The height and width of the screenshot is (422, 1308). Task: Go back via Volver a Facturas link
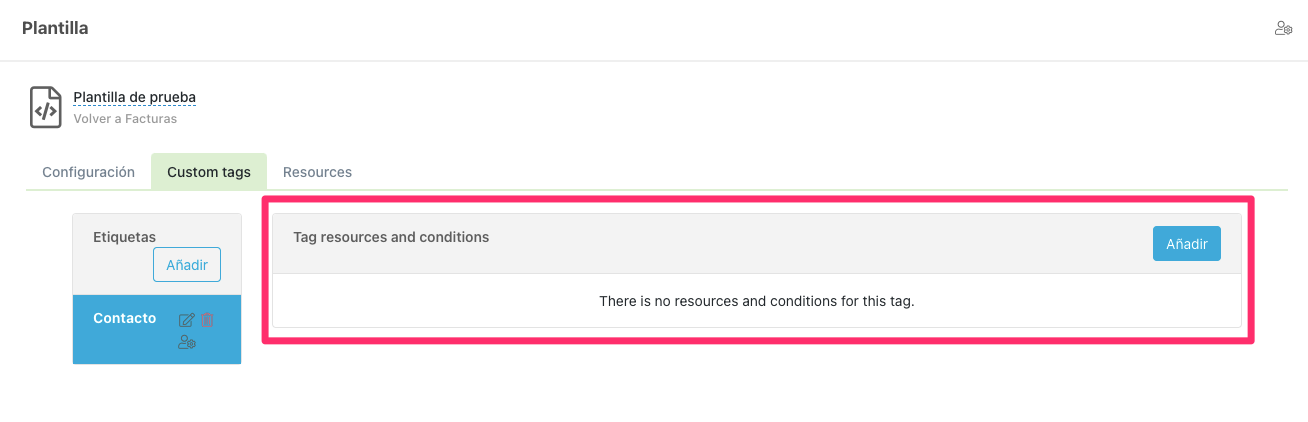coord(125,118)
